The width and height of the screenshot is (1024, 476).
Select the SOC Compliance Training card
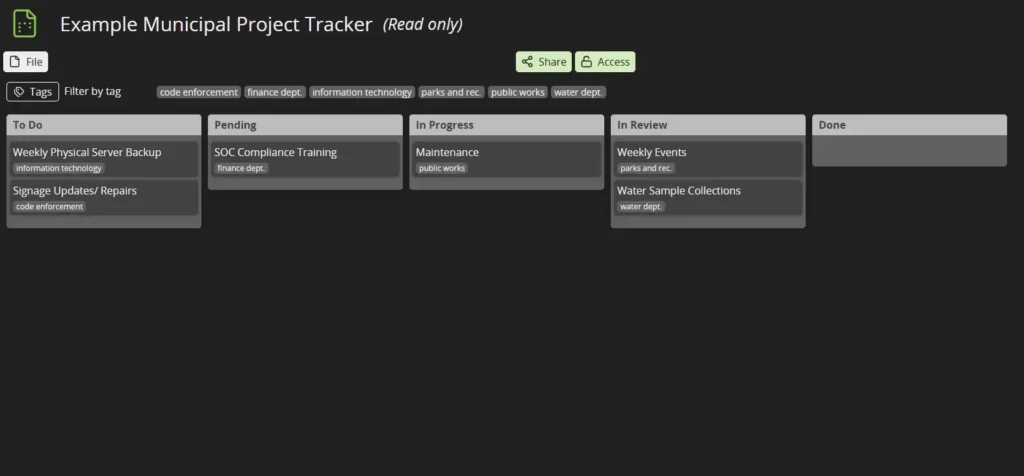pyautogui.click(x=305, y=159)
